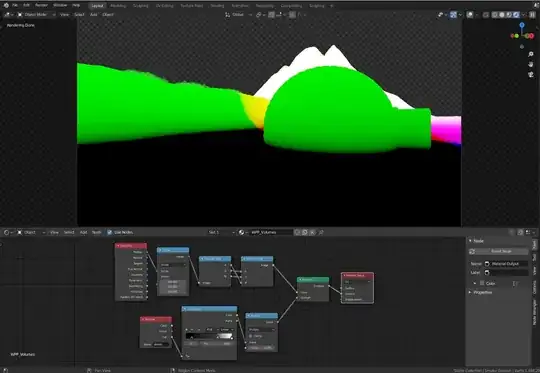Screen dimensions: 540x373
Task: Open the node editor Object shader type dropdown
Action: tap(32, 232)
